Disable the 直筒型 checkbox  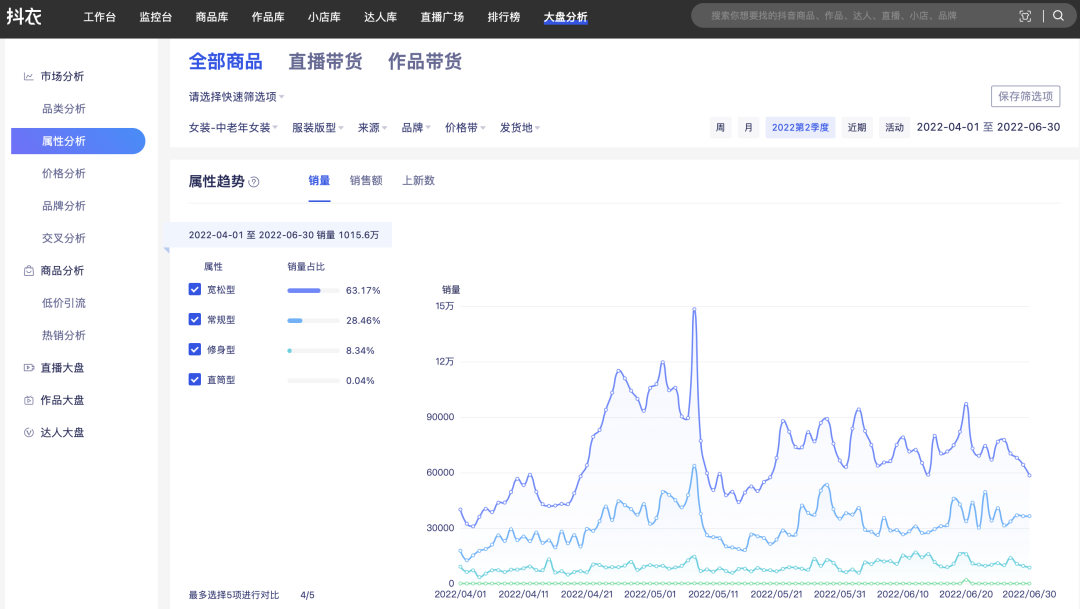[x=195, y=380]
